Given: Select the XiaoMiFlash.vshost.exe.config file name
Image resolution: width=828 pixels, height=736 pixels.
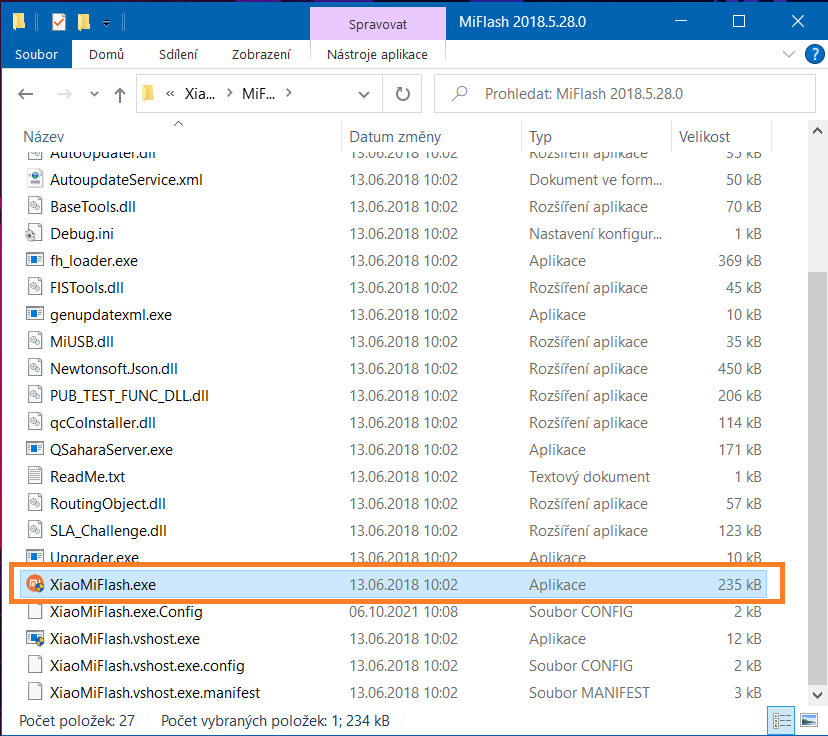Looking at the screenshot, I should coord(147,665).
